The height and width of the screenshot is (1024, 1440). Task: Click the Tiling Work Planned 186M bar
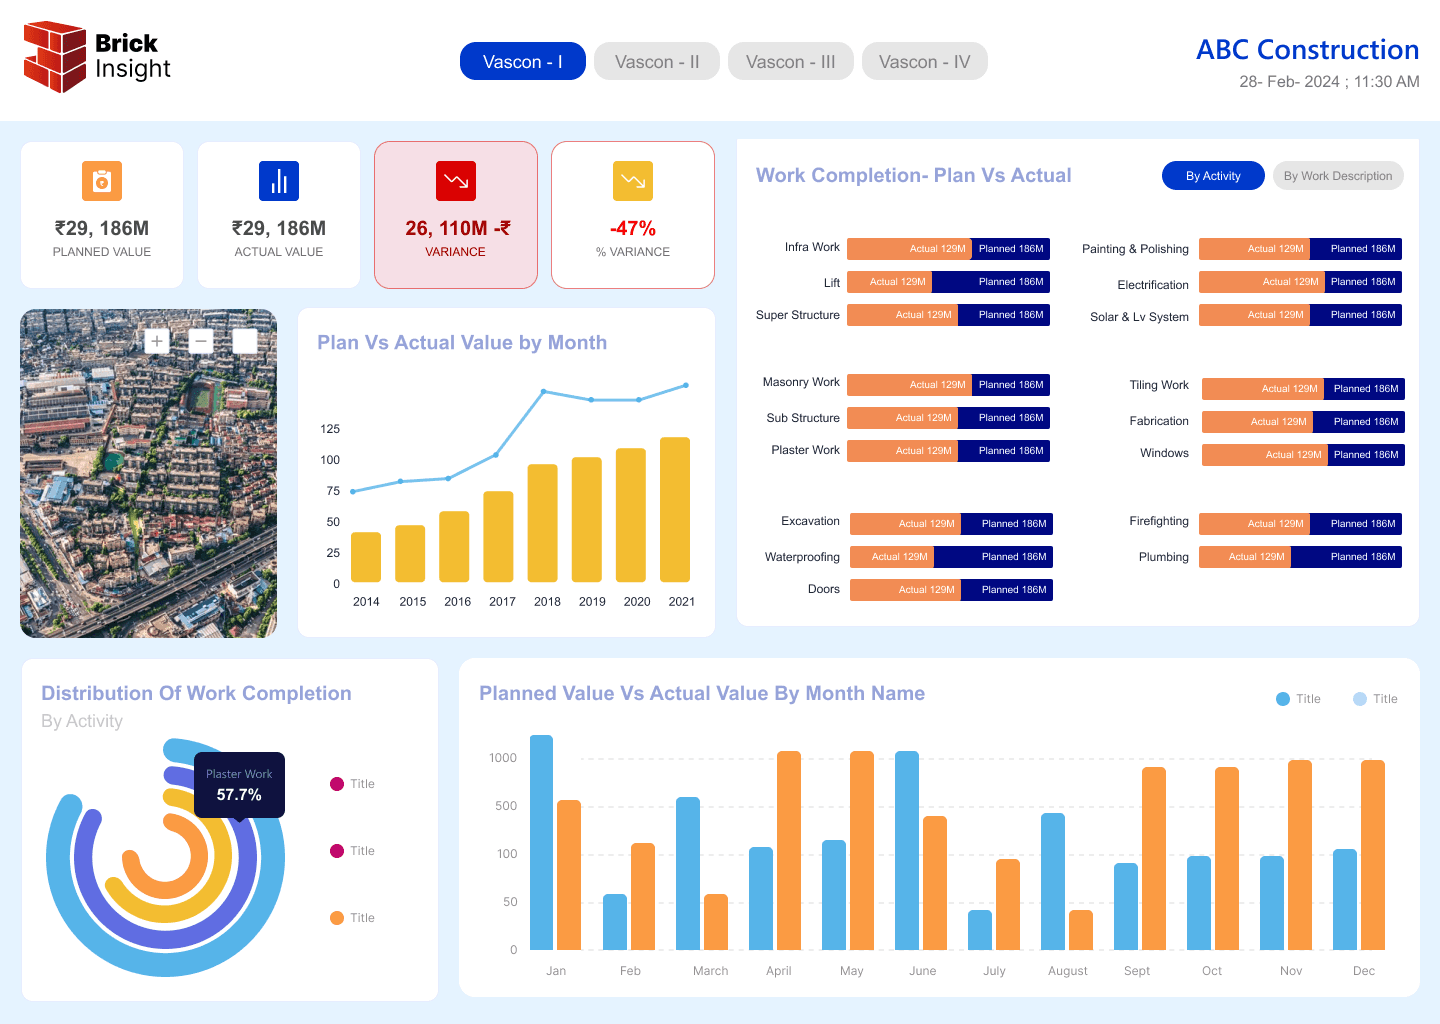click(x=1365, y=389)
